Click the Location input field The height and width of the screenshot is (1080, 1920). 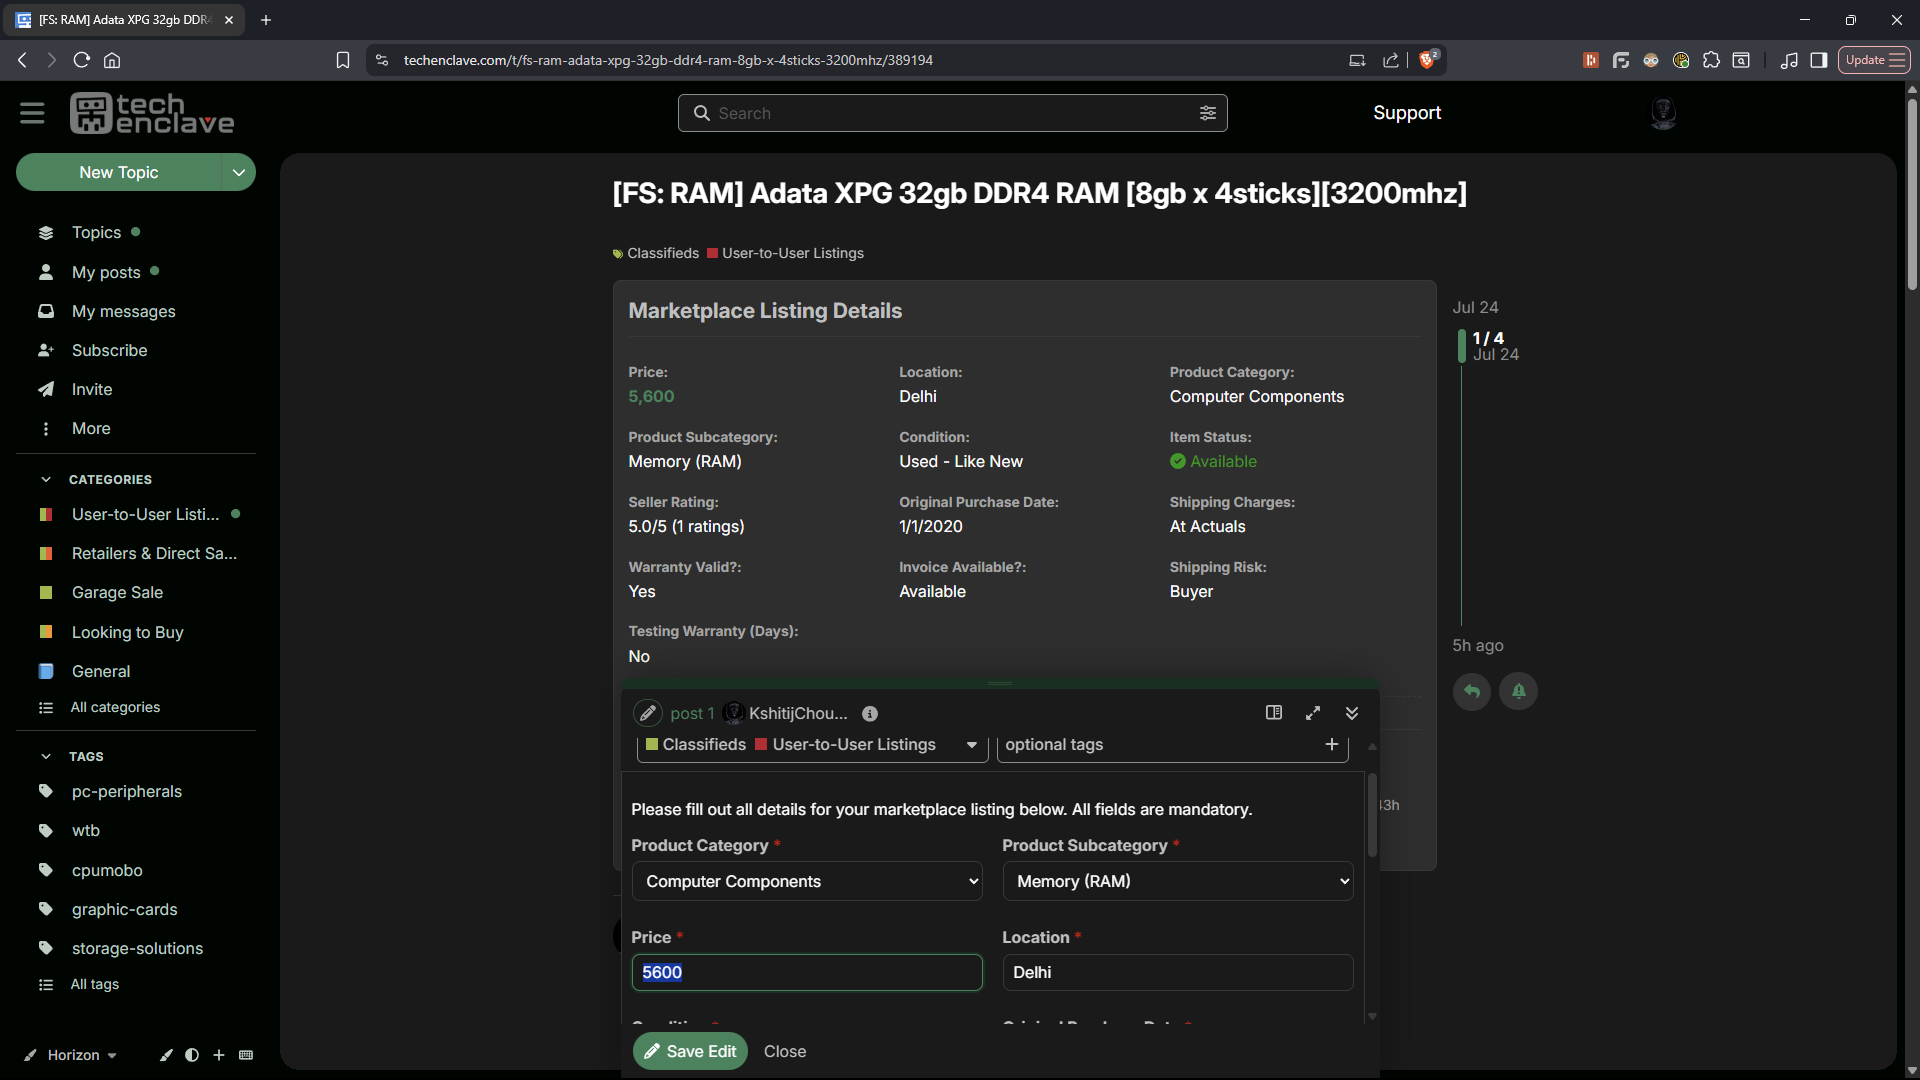tap(1178, 972)
